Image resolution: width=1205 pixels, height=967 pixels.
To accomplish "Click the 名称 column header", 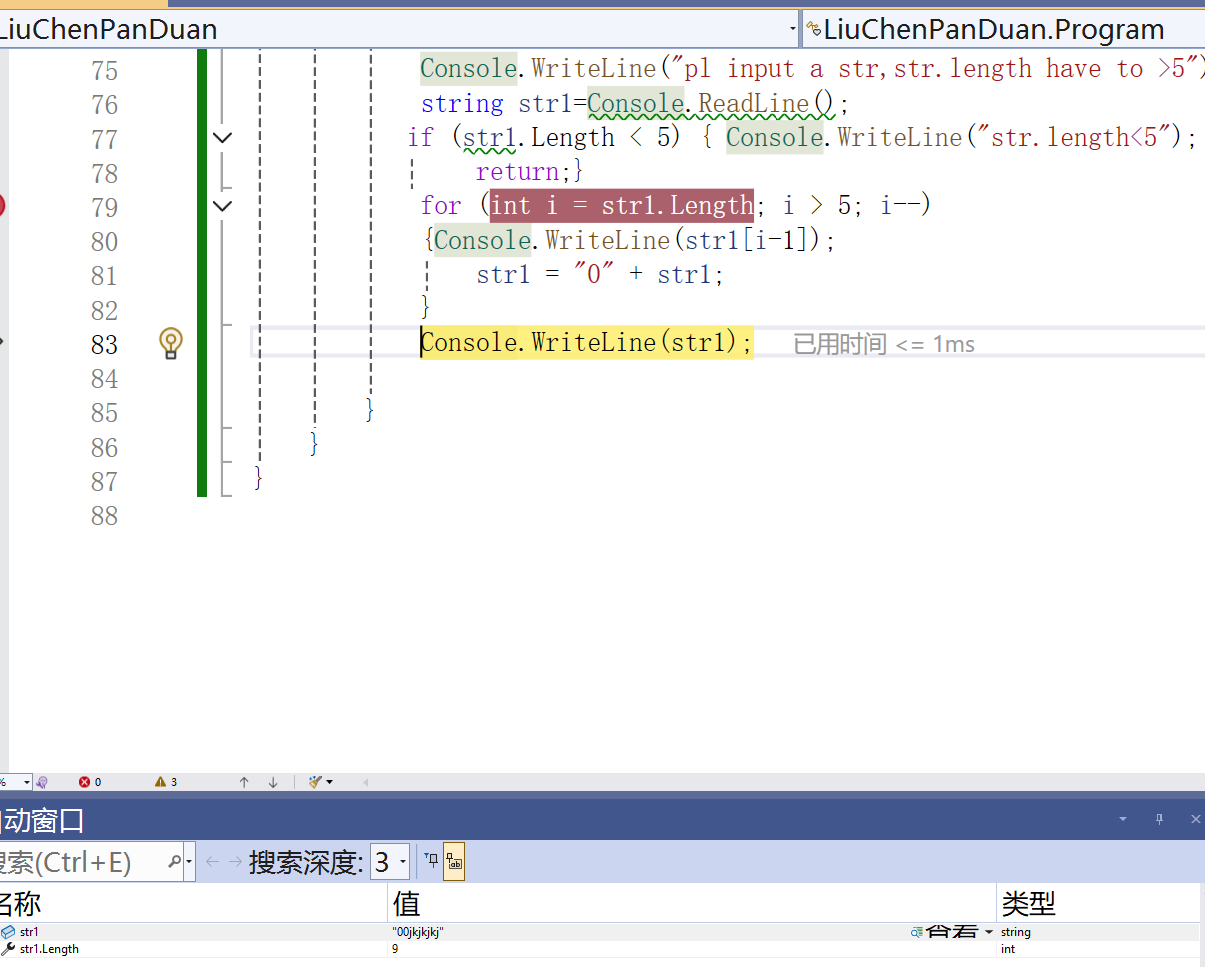I will [193, 904].
